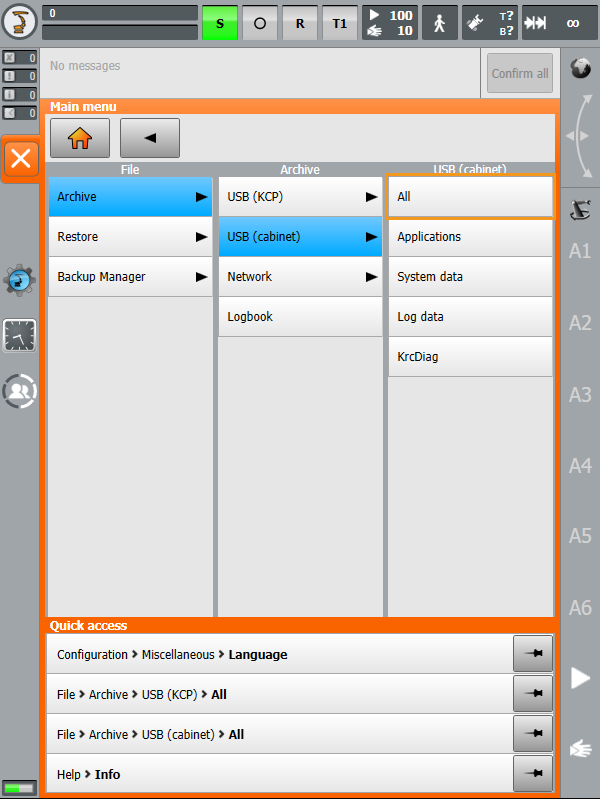Expand the Network archive option
The width and height of the screenshot is (600, 799).
[300, 277]
